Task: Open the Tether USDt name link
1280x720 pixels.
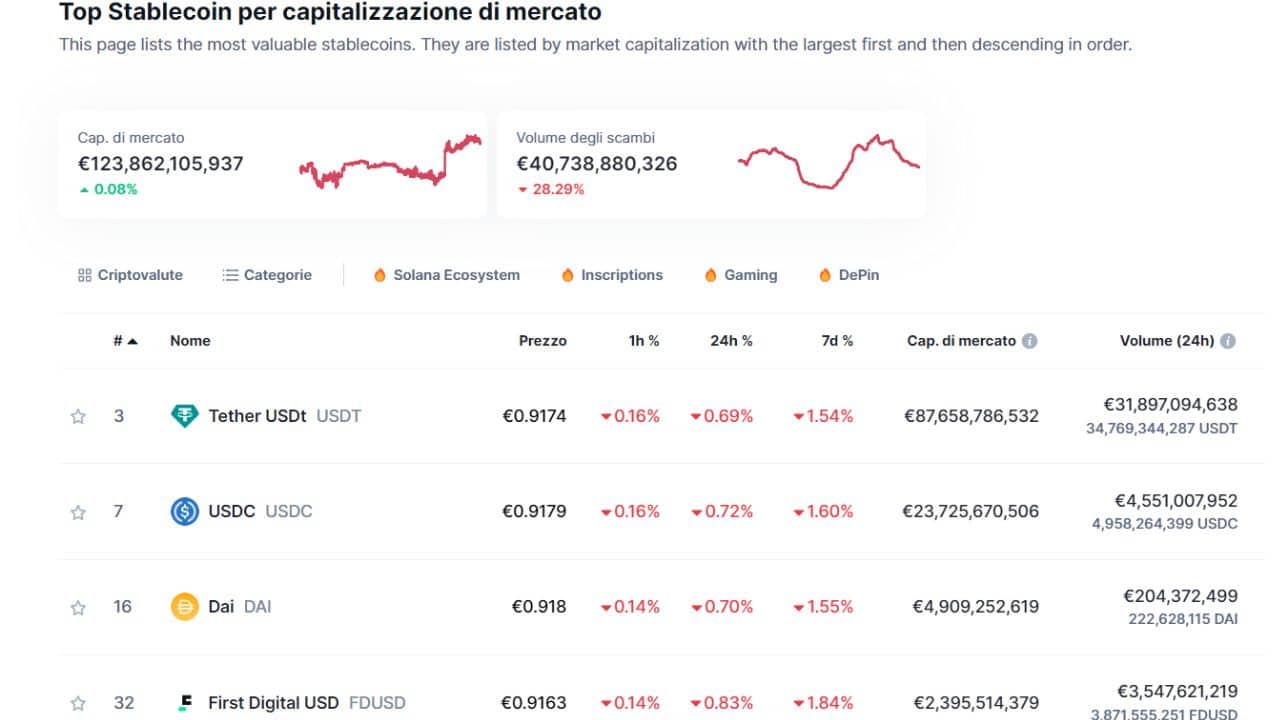Action: [x=257, y=416]
